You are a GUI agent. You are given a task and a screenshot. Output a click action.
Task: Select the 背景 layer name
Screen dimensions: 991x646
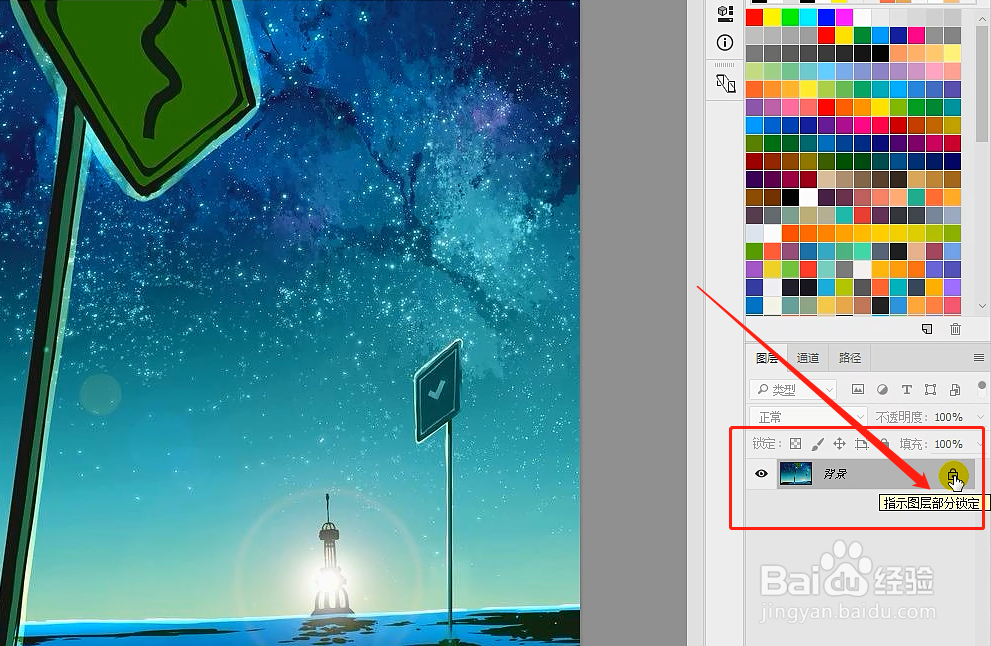(x=835, y=473)
